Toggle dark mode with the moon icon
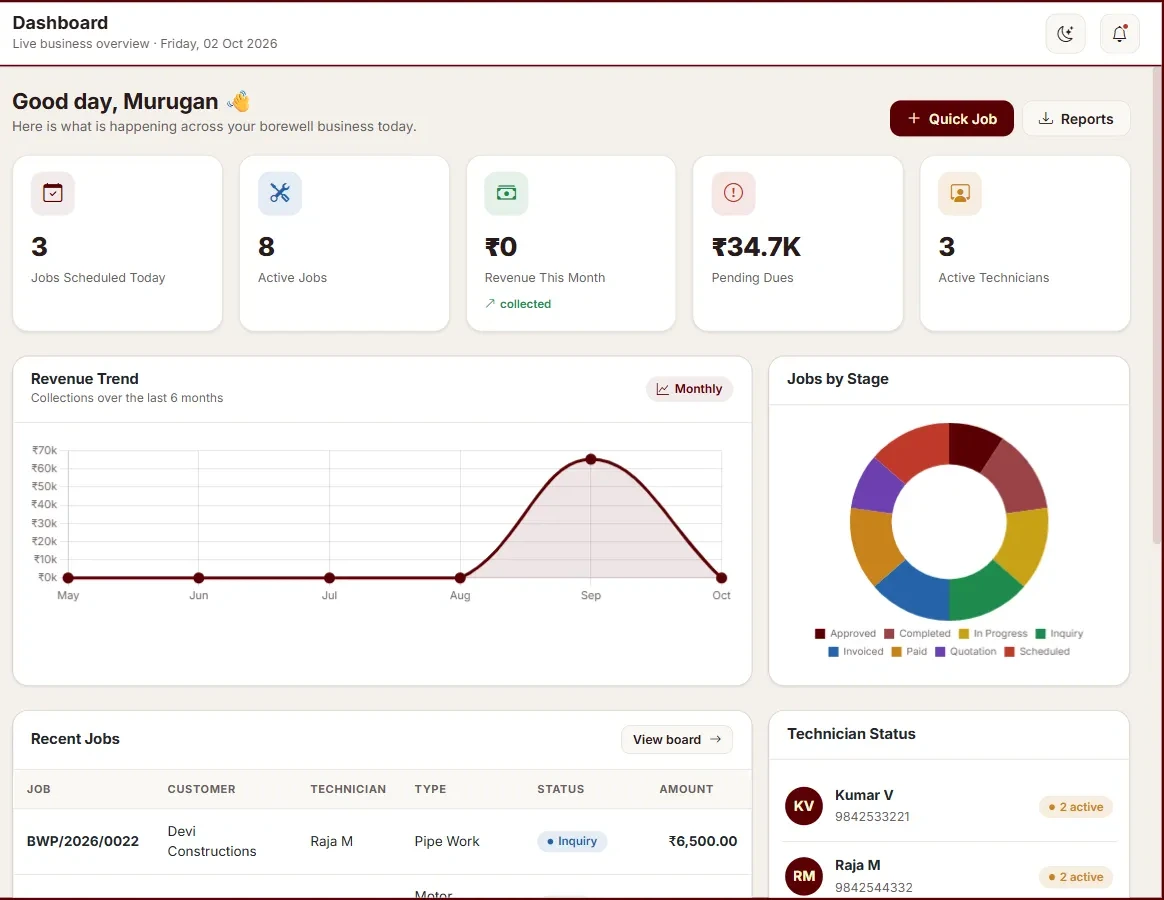This screenshot has width=1164, height=900. point(1065,33)
